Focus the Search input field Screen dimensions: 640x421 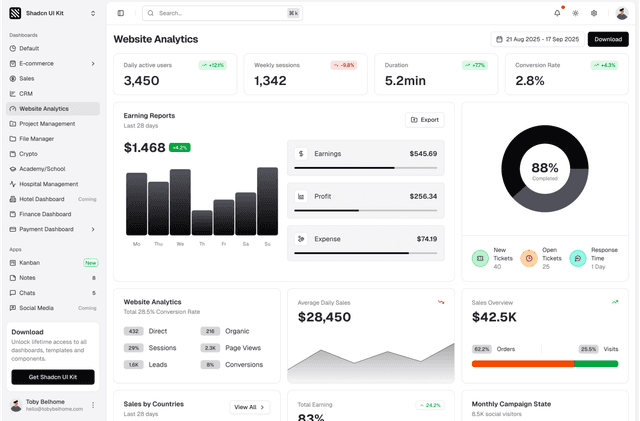click(x=222, y=13)
